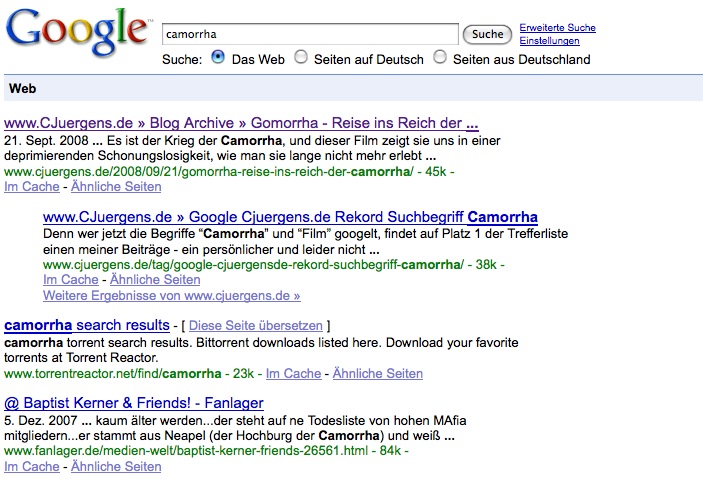Open Baptist Kerner & Friends Fanlager result
Viewport: 703px width, 488px height.
(134, 403)
